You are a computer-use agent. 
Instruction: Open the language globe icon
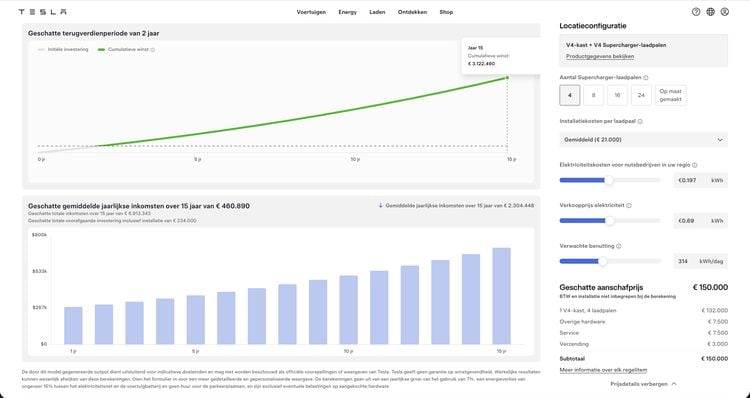tap(710, 12)
